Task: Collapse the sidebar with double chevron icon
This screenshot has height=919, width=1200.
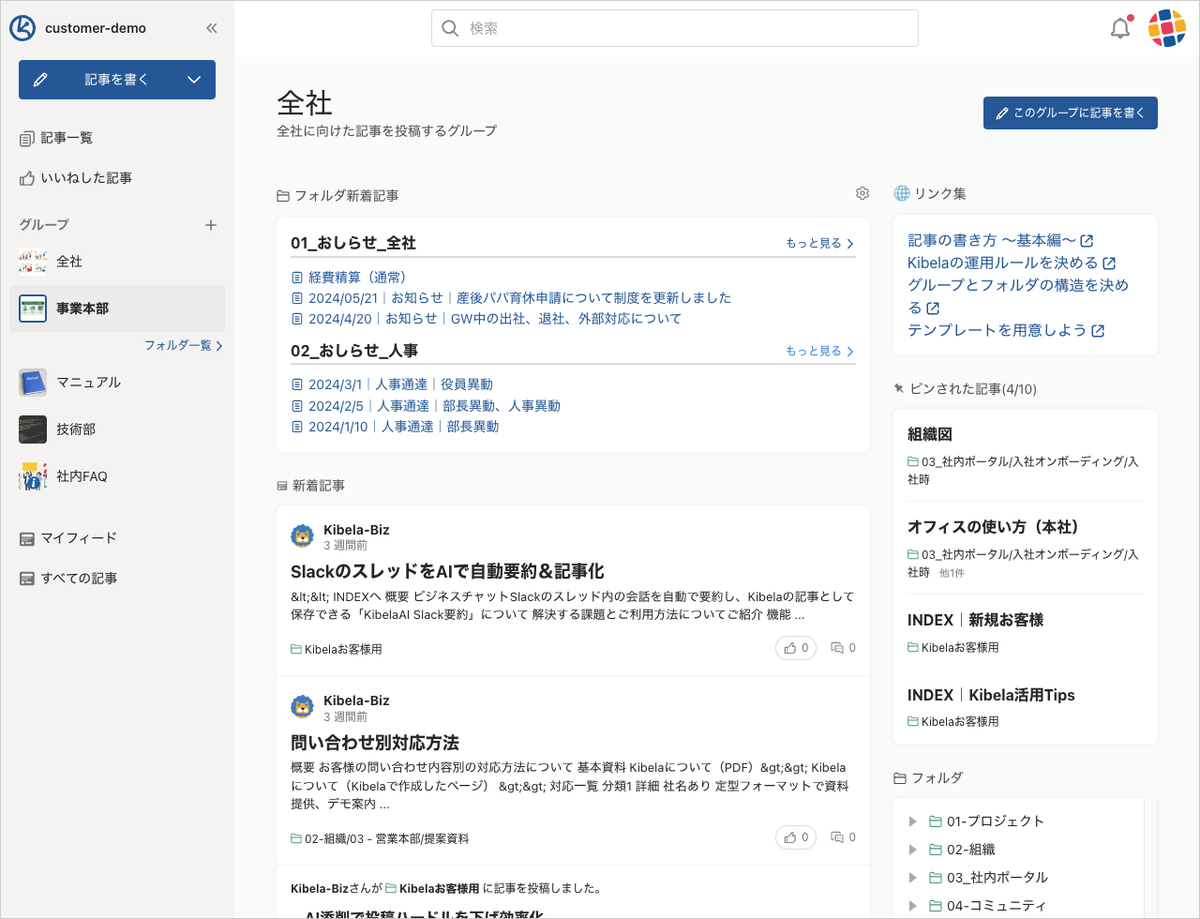Action: coord(211,28)
